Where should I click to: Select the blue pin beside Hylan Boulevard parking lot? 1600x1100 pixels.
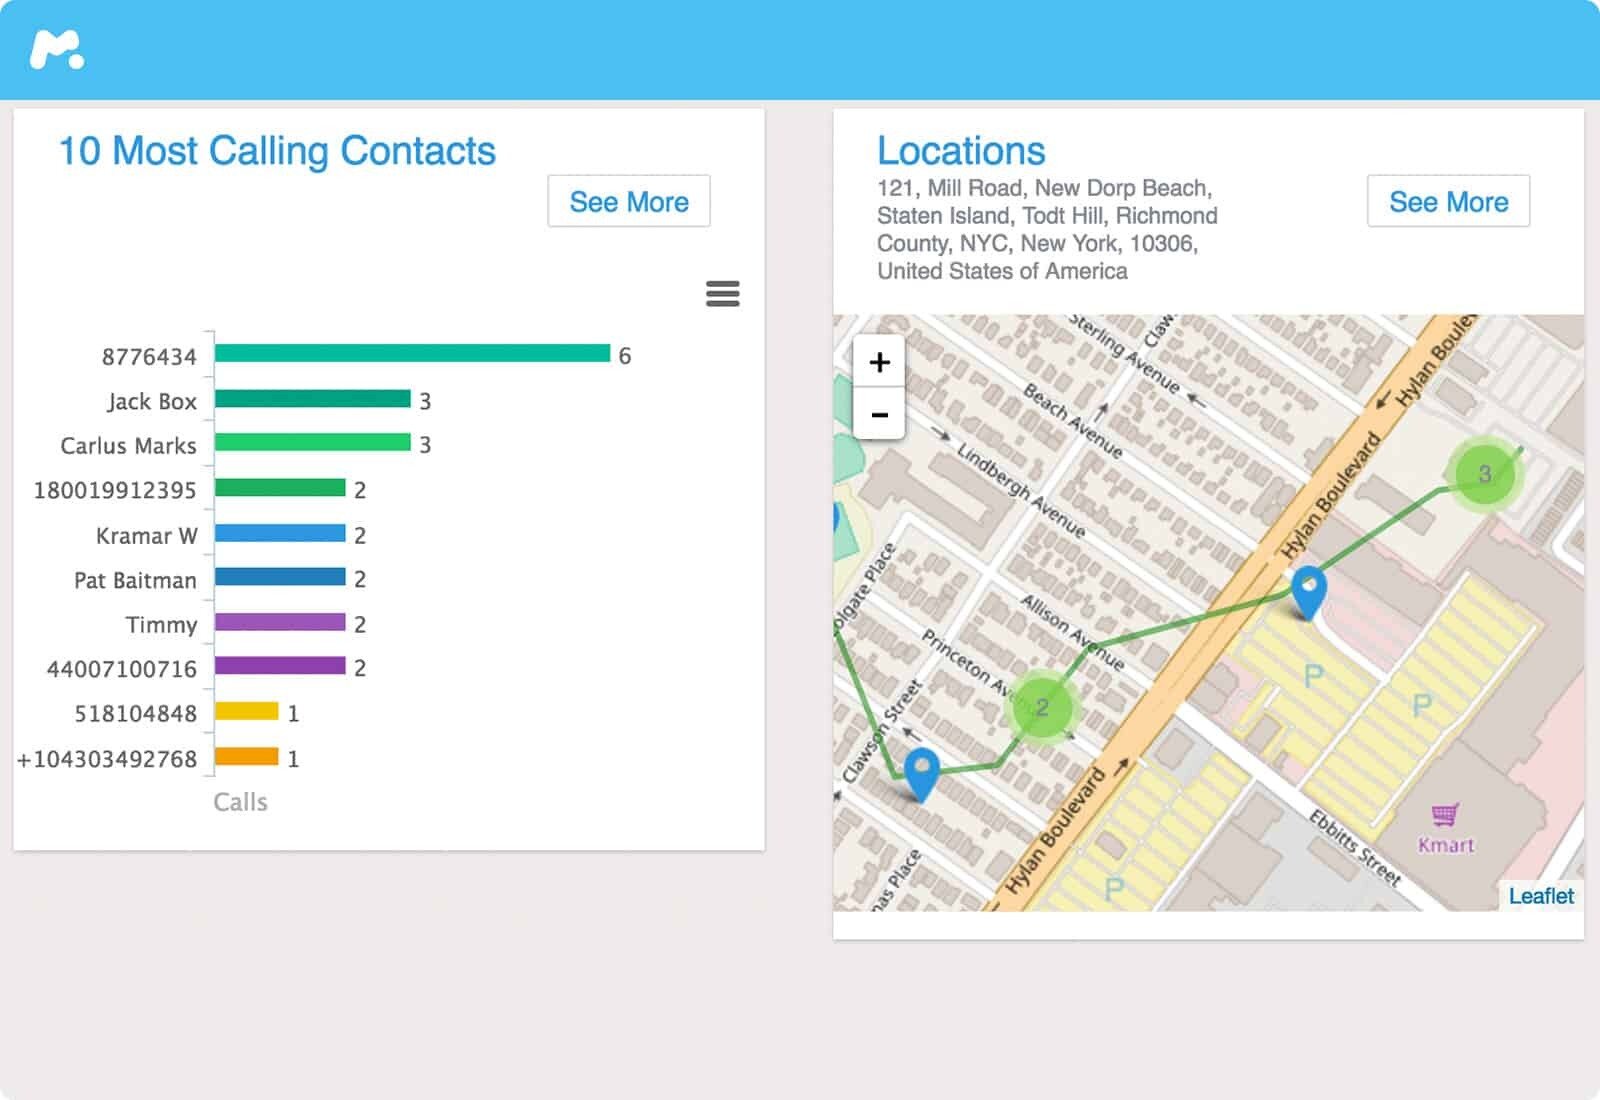1307,590
